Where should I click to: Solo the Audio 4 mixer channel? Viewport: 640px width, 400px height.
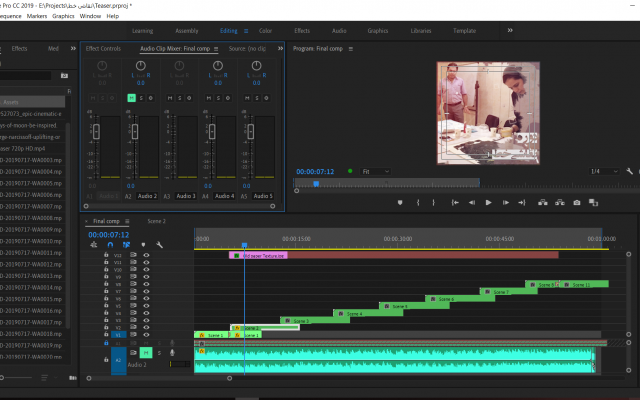(218, 98)
